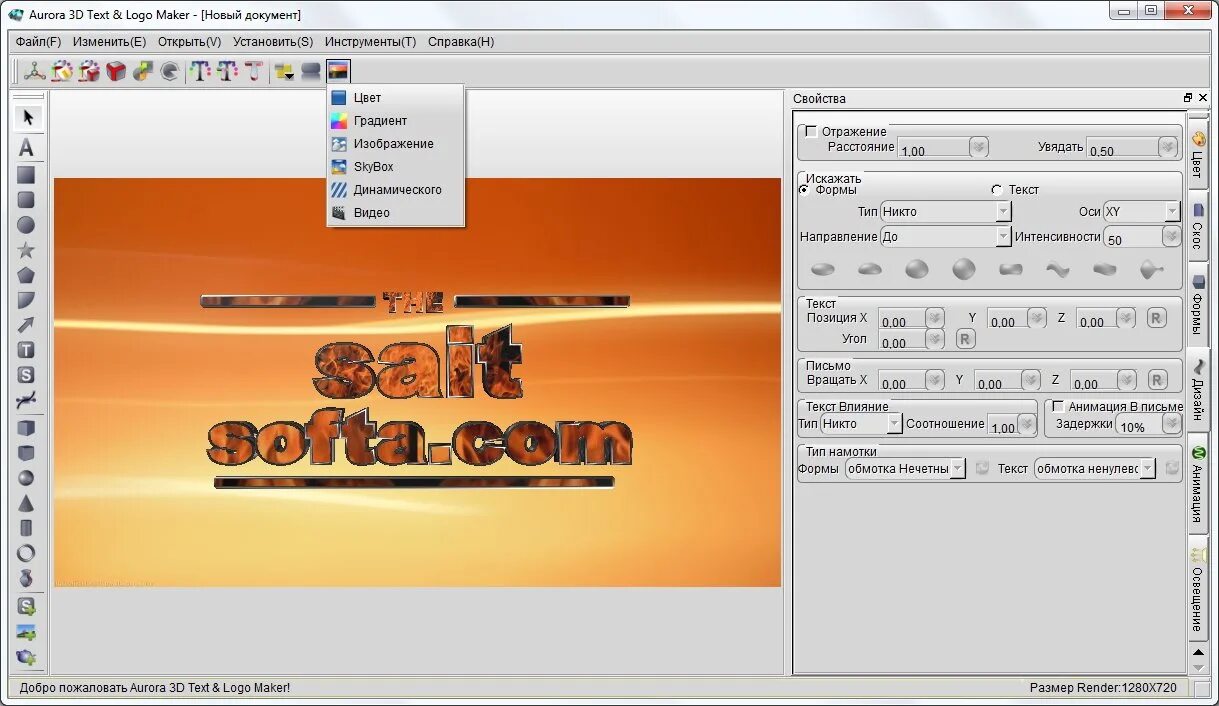Switch to the Освещение side tab
Screen dimensions: 1219x706
[1198, 590]
